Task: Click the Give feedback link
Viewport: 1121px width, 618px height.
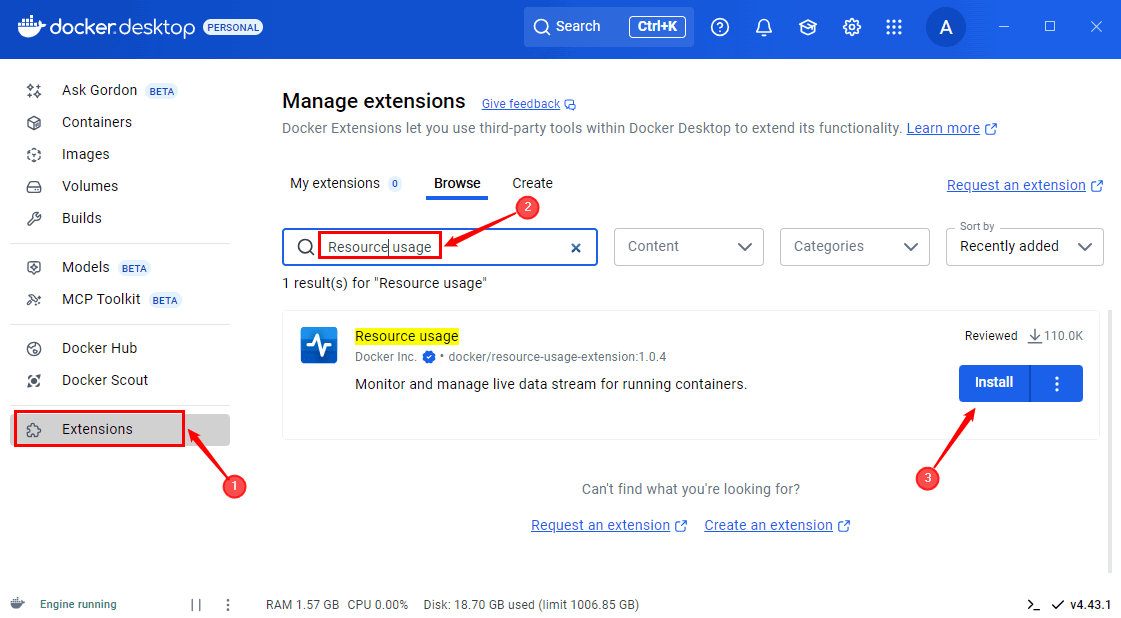Action: point(521,104)
